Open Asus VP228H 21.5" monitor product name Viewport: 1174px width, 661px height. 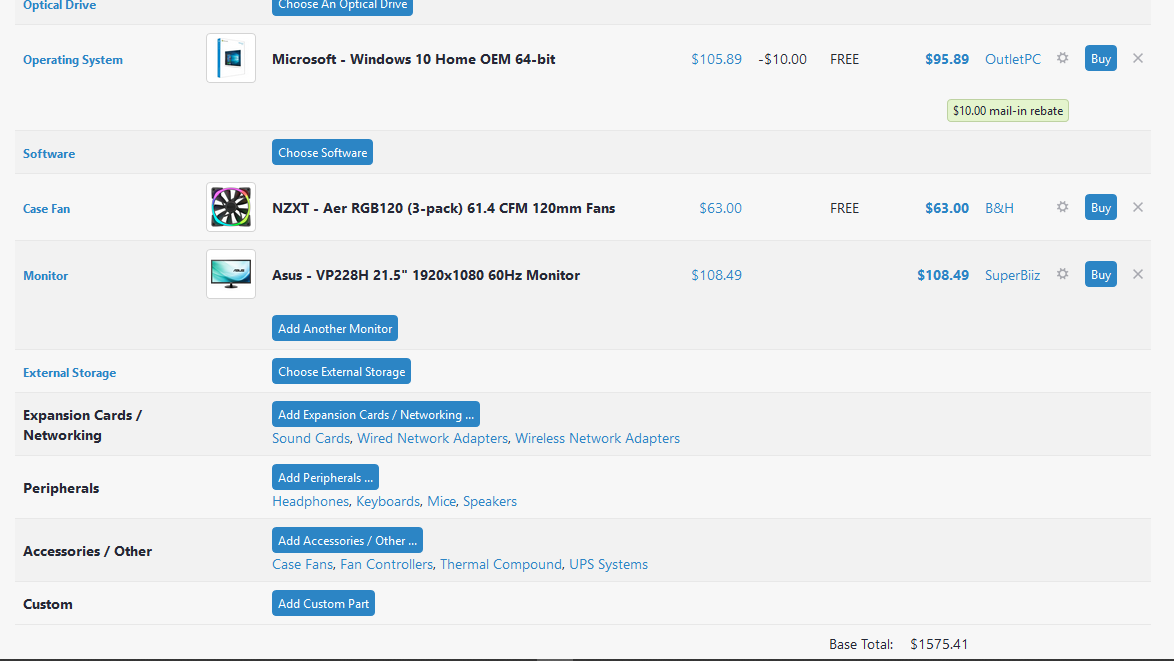[x=426, y=275]
